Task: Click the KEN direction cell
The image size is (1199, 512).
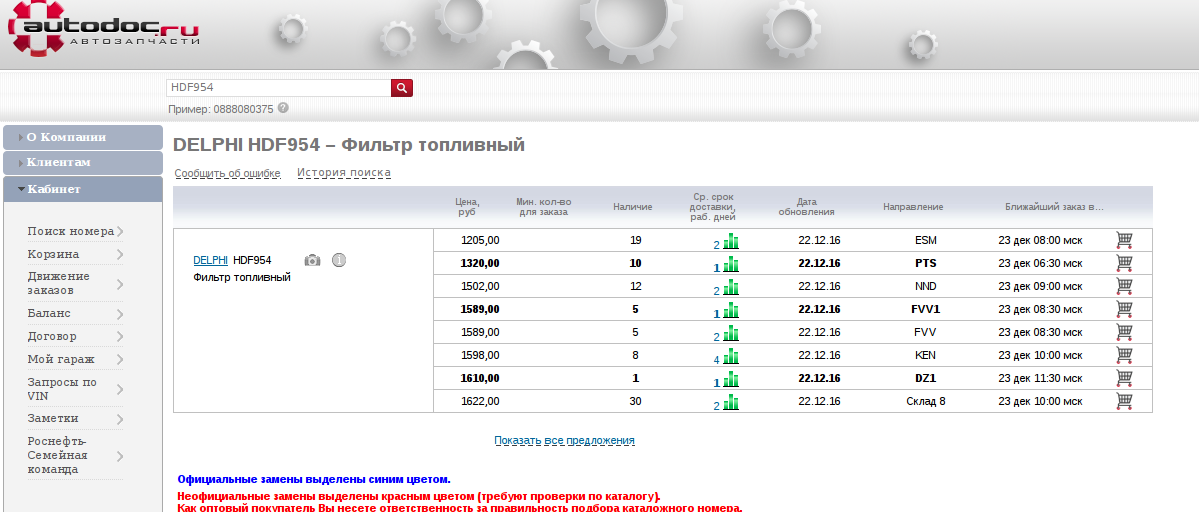Action: click(x=925, y=355)
